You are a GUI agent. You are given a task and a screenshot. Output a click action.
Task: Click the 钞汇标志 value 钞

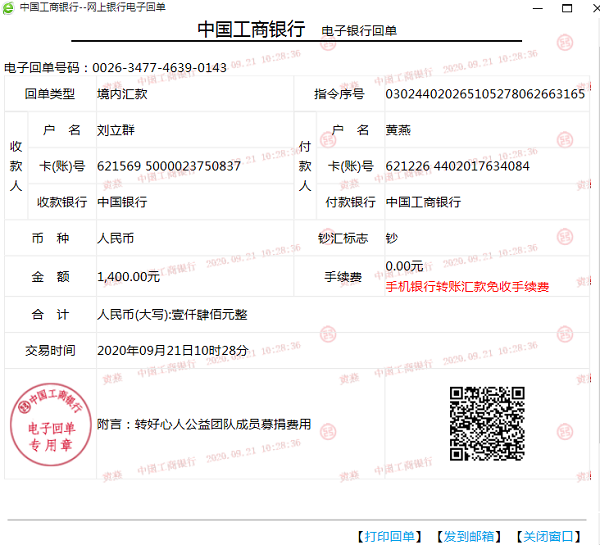[391, 238]
